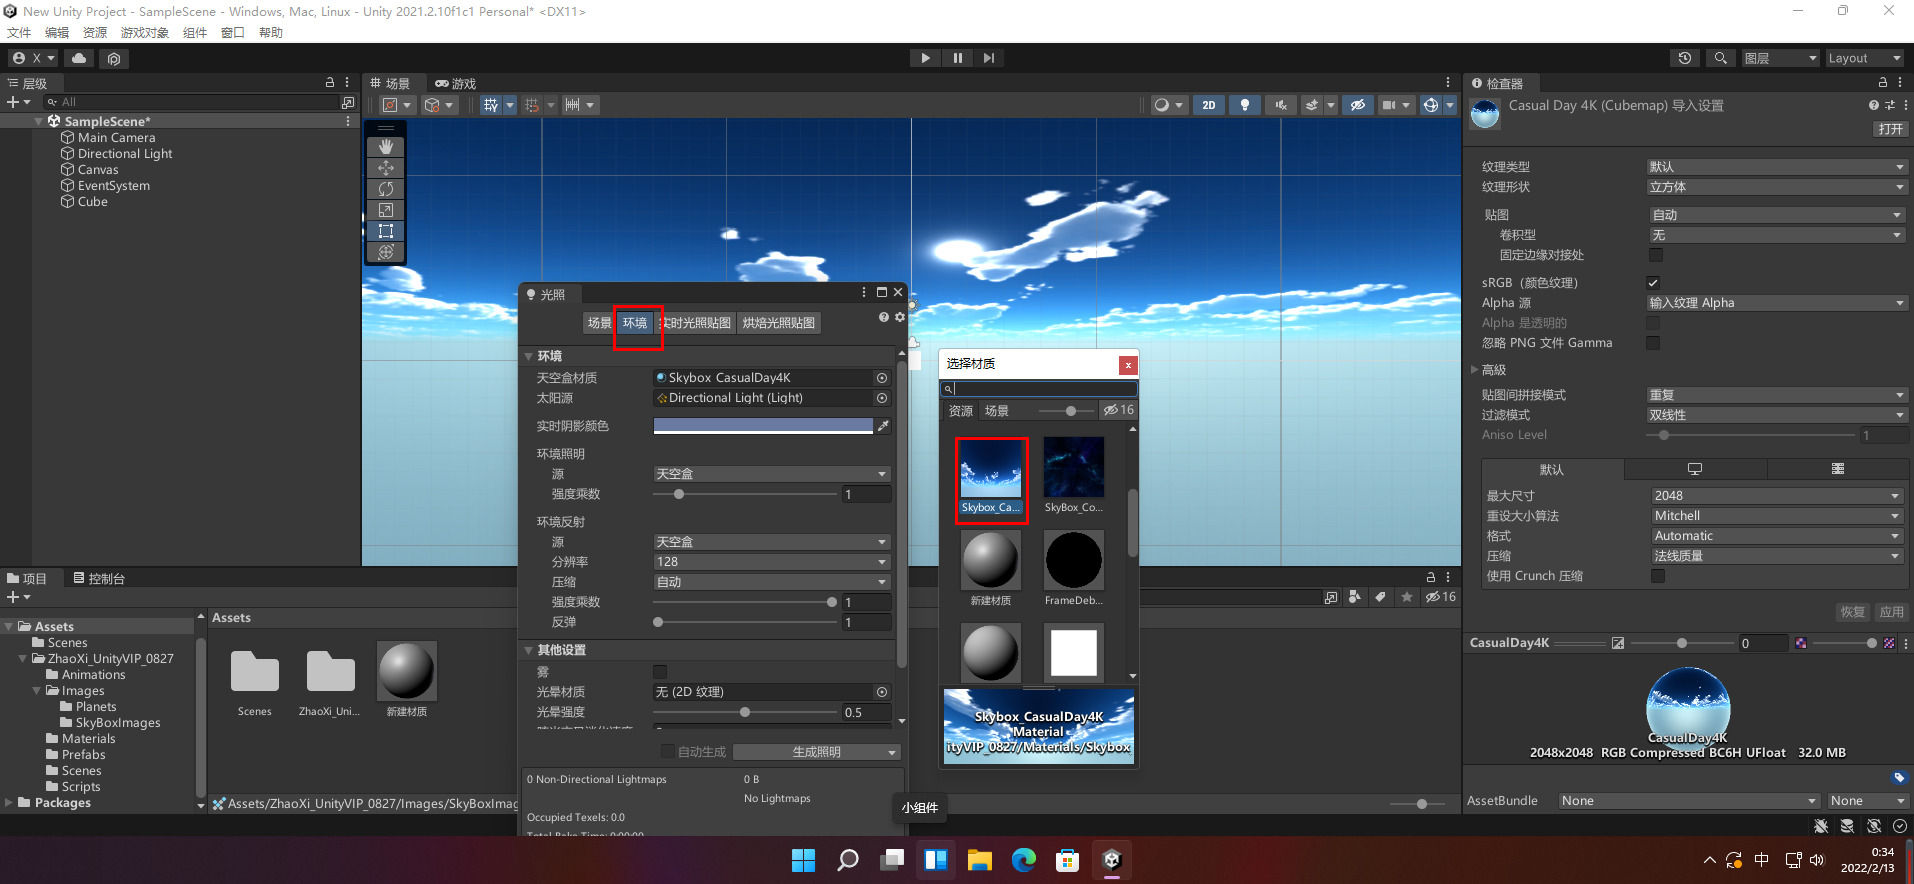Select the combined Transform tool
This screenshot has width=1914, height=884.
point(386,252)
